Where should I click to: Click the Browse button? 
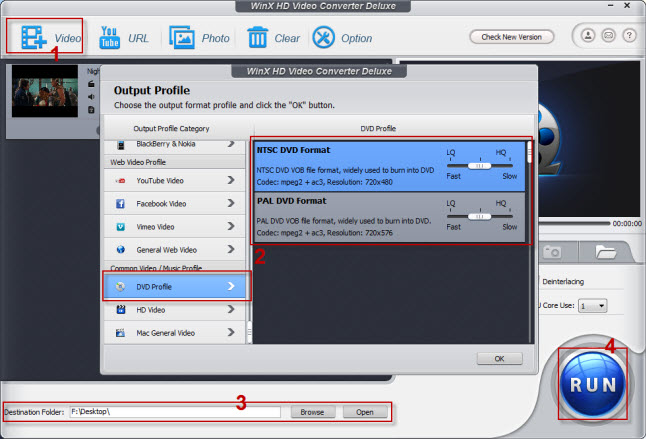(x=313, y=412)
